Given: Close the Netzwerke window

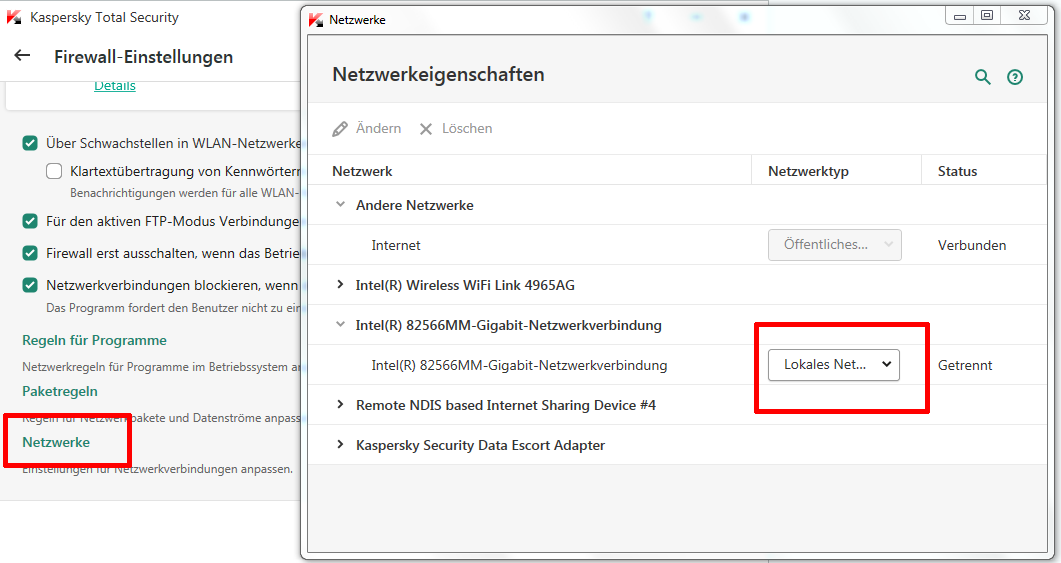Looking at the screenshot, I should point(1024,16).
